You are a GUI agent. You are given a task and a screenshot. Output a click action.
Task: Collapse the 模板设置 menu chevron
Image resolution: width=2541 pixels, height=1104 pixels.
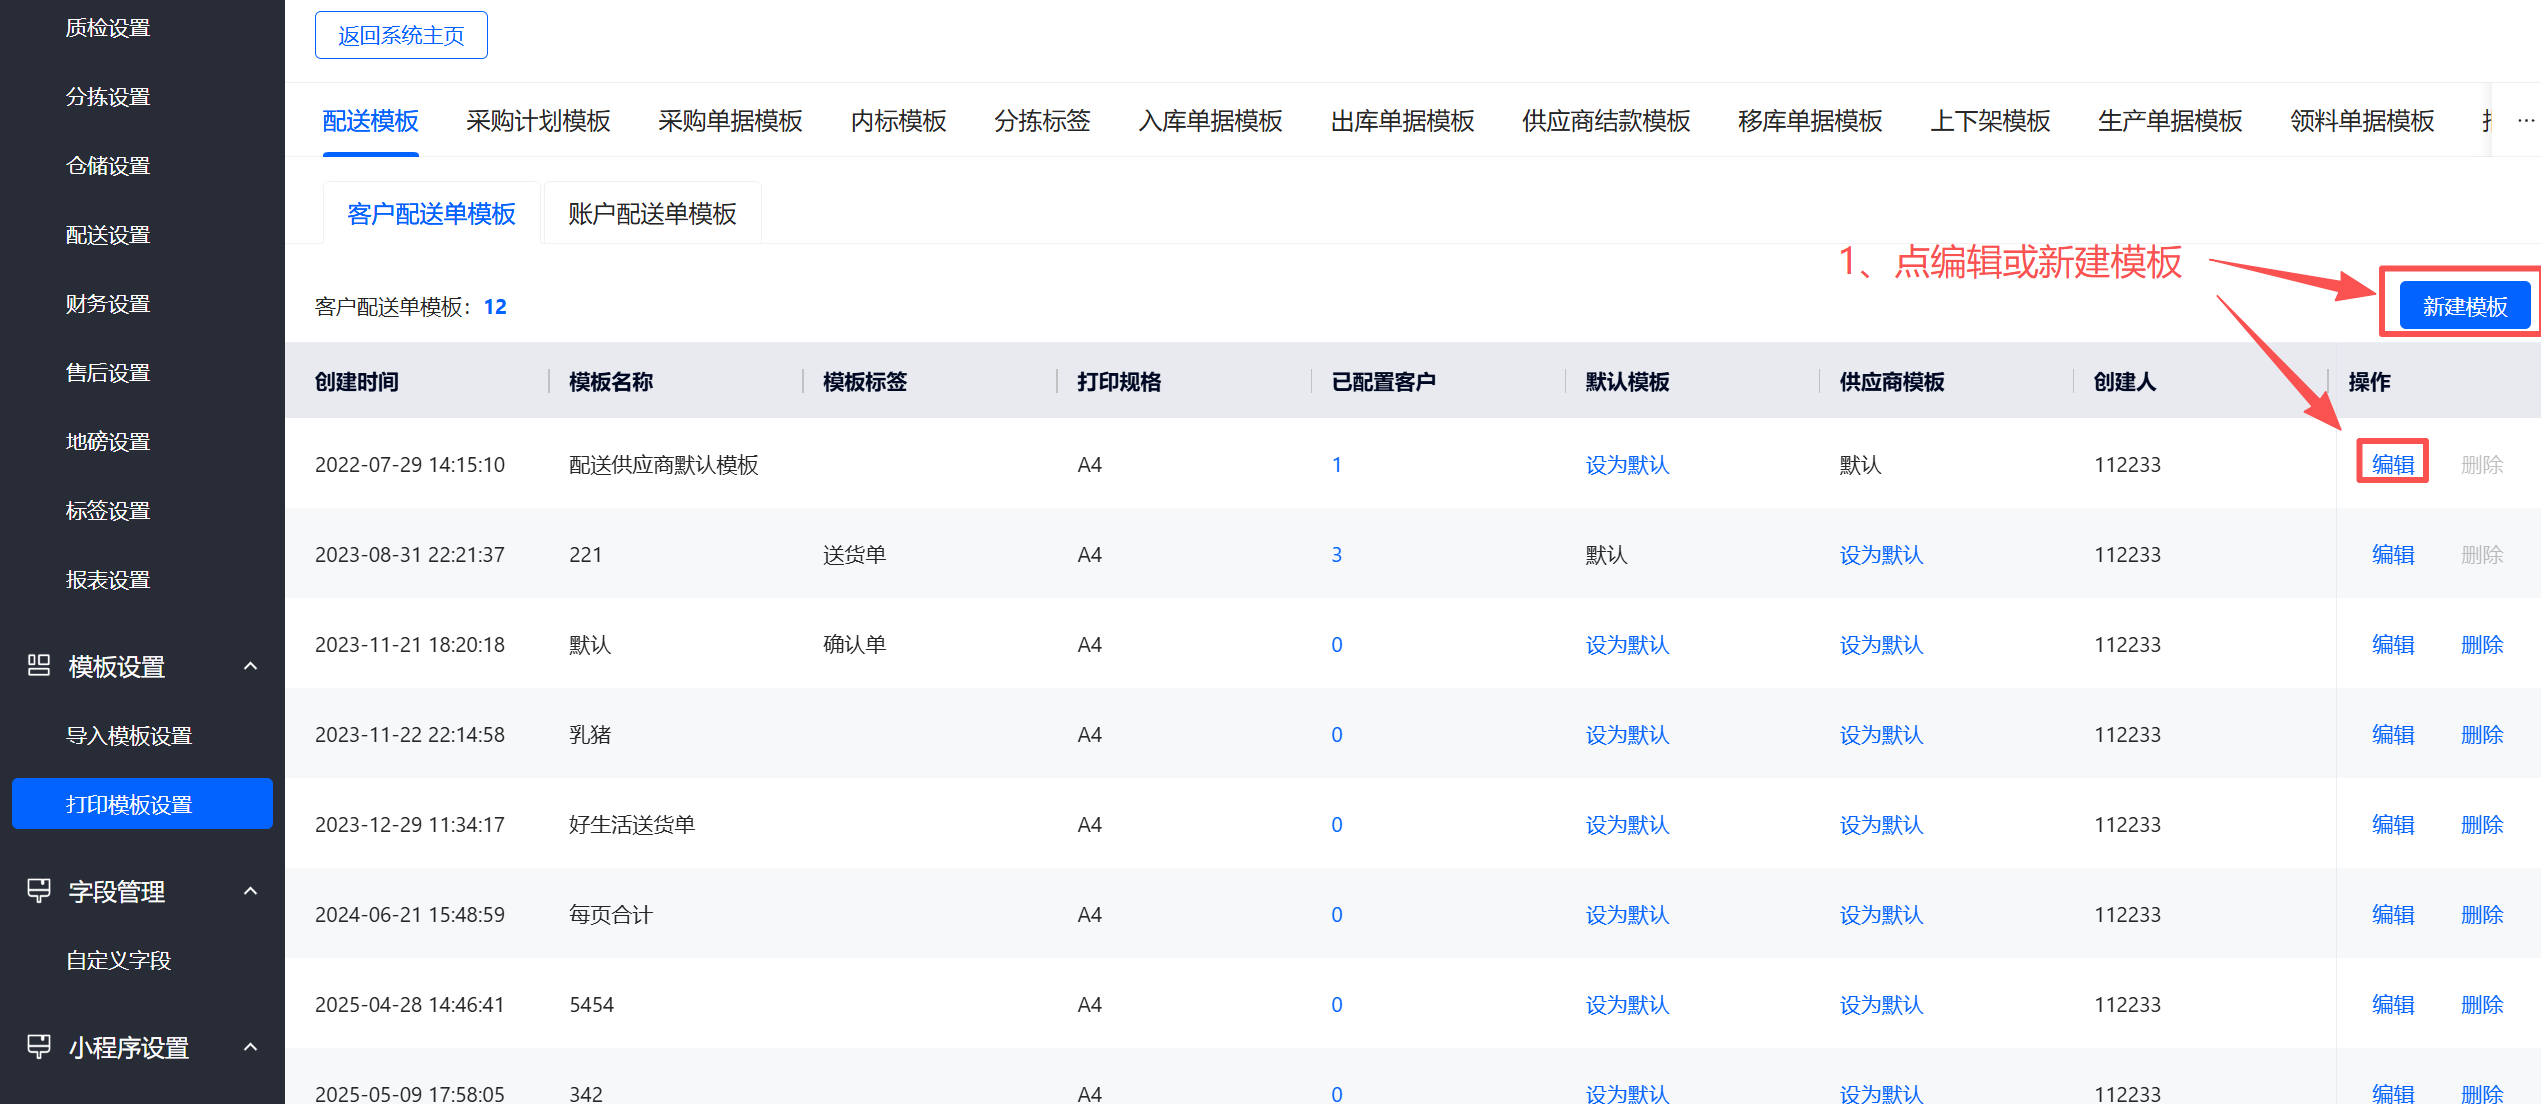(251, 666)
